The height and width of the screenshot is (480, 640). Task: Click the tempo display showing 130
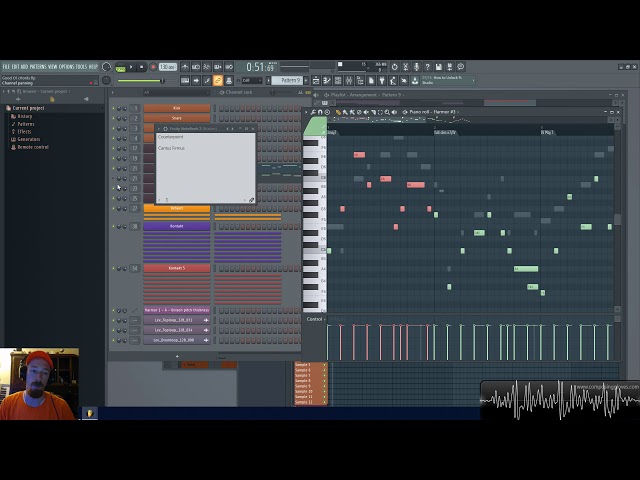167,67
